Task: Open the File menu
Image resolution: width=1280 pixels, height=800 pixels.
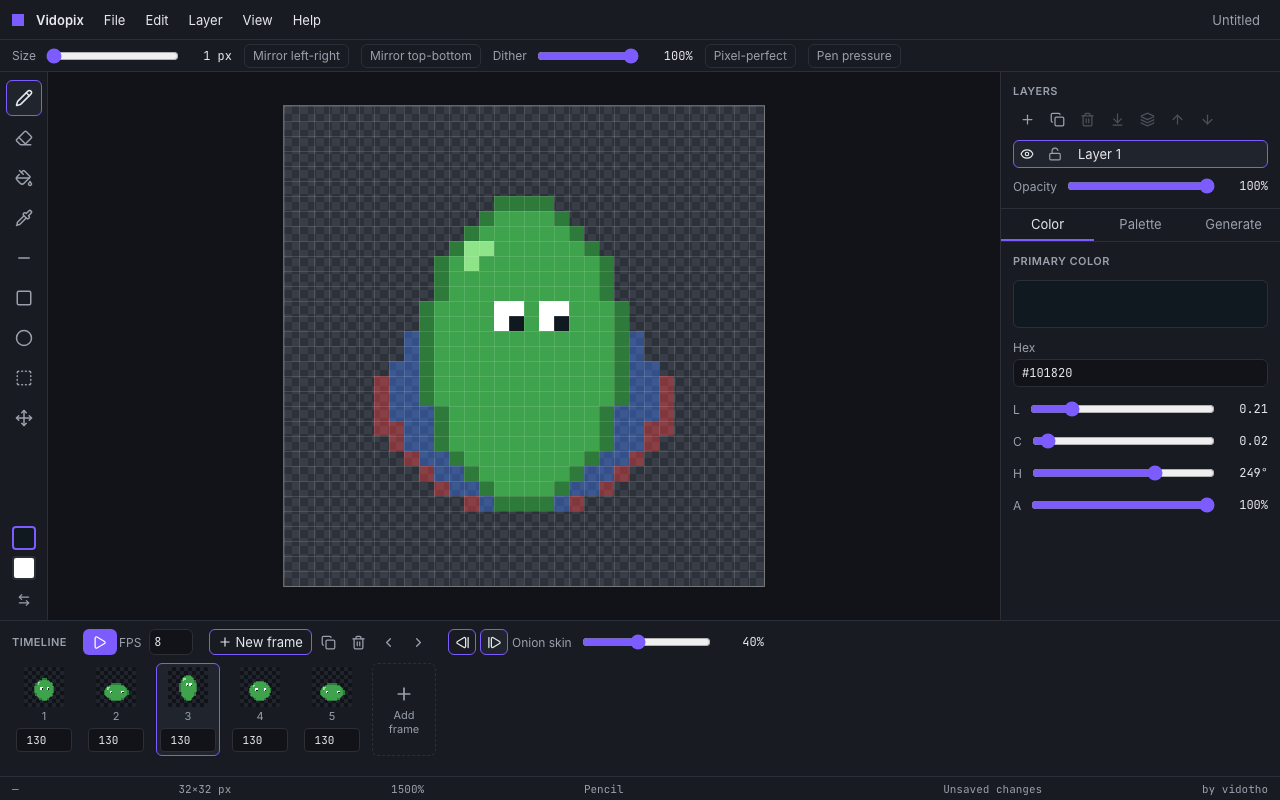Action: [115, 20]
